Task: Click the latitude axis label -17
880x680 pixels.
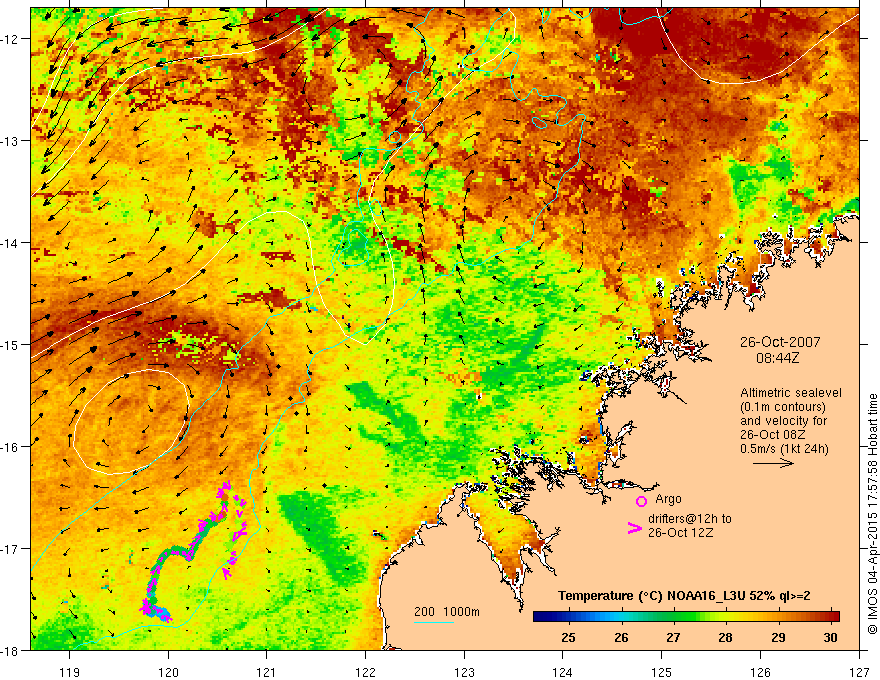Action: (x=11, y=548)
